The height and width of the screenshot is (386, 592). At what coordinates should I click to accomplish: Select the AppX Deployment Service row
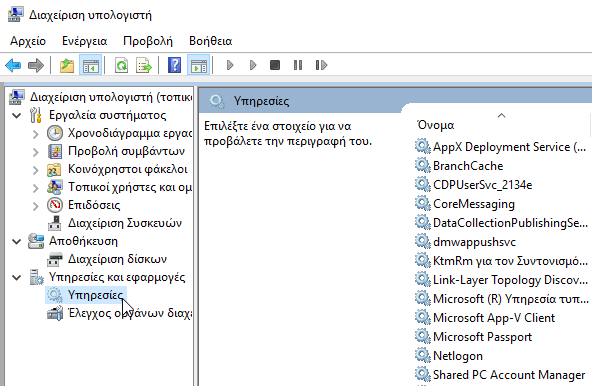(x=509, y=147)
